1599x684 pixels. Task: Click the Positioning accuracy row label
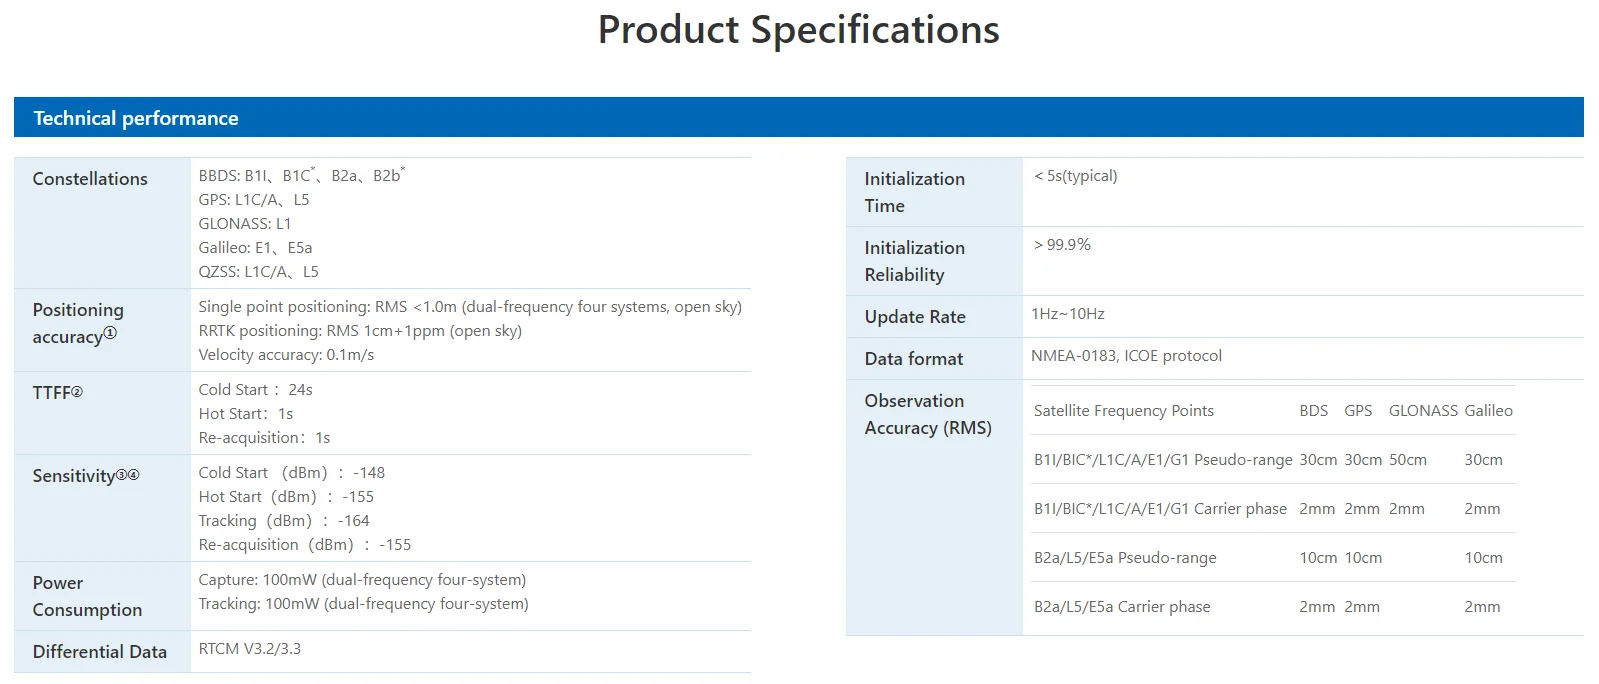coord(76,323)
